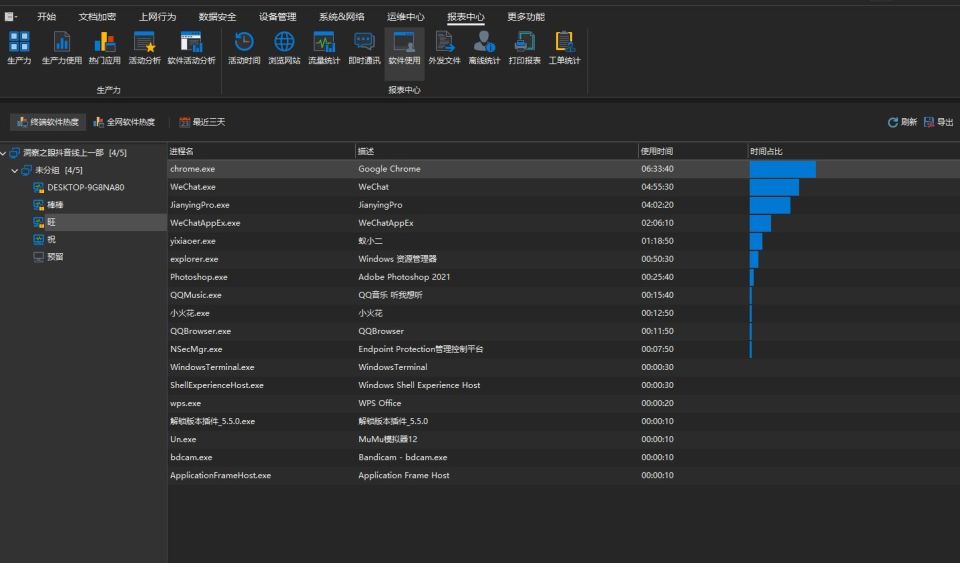Switch to the 数据安全 ribbon tab
Image resolution: width=960 pixels, height=563 pixels.
[217, 17]
